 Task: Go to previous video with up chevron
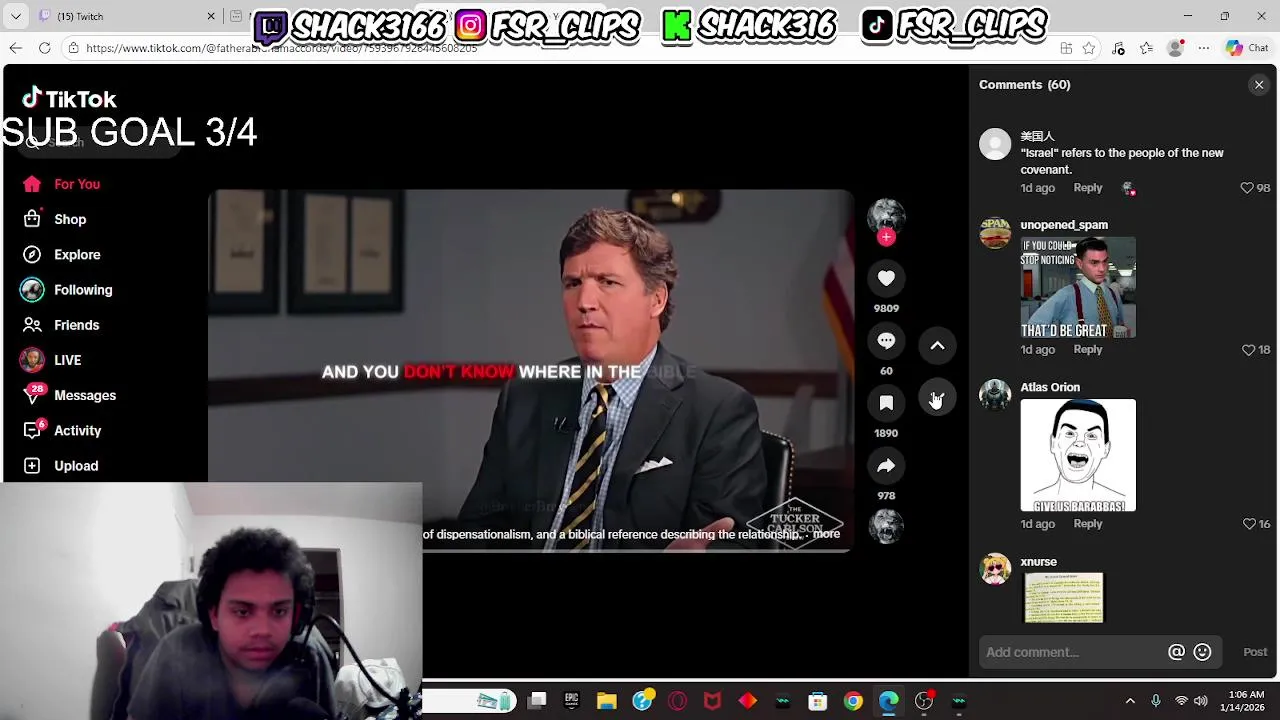(x=937, y=346)
